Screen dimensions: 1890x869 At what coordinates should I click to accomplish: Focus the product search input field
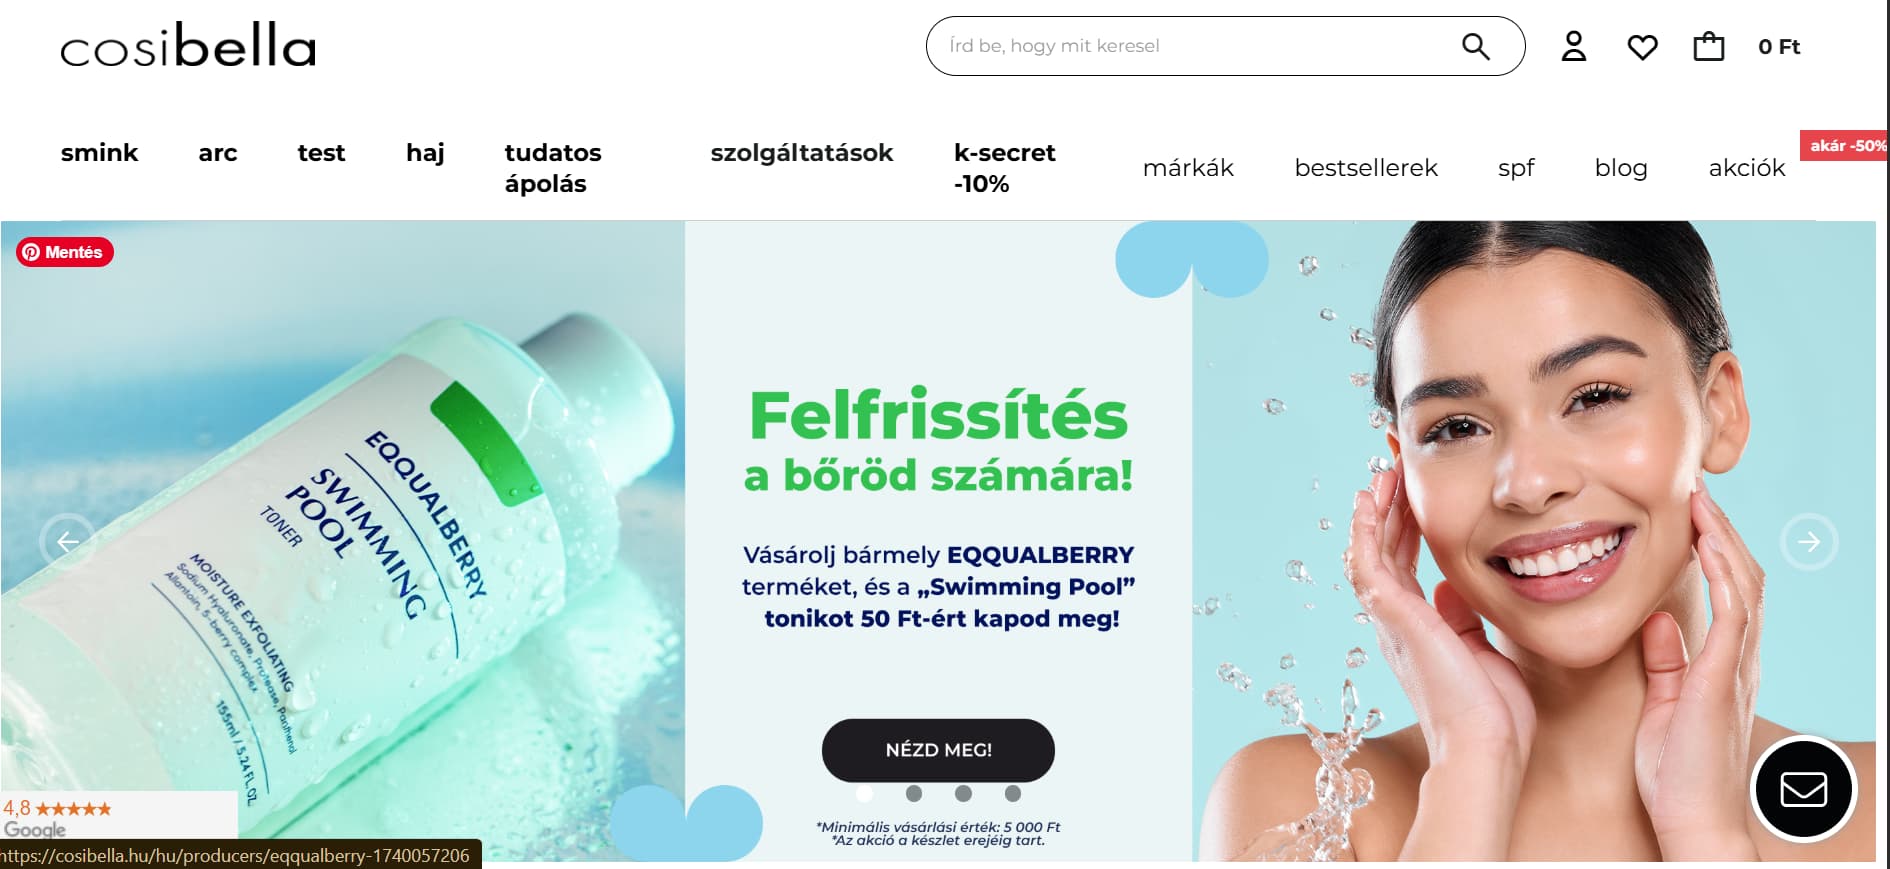coord(1195,46)
